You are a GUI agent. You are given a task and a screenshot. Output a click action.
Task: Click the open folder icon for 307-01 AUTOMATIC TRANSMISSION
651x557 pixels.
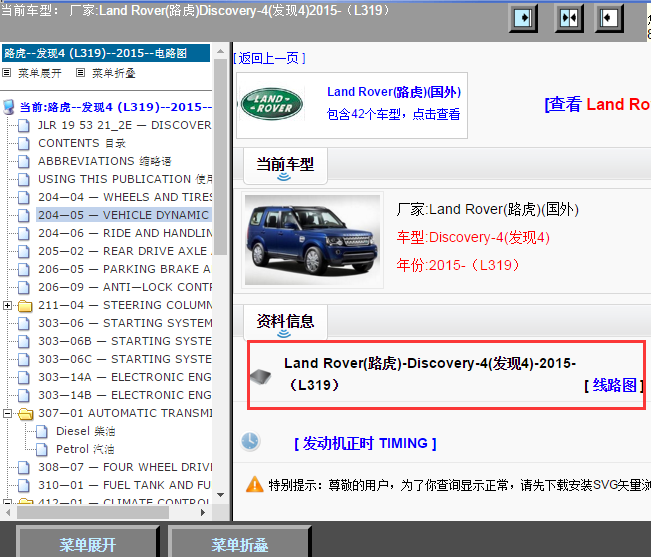pos(26,414)
